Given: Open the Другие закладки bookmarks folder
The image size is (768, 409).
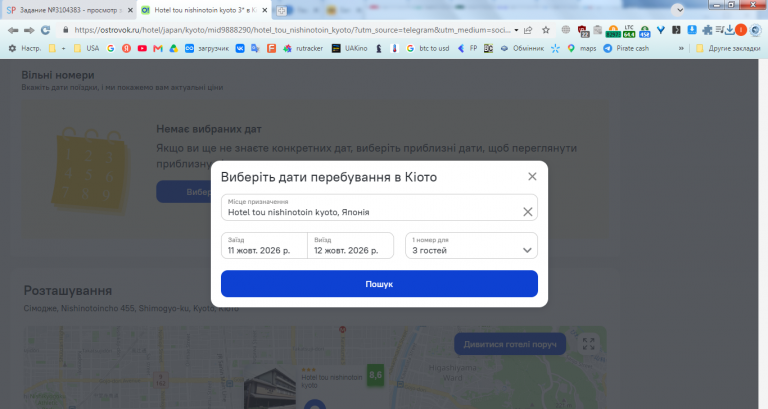Looking at the screenshot, I should tap(728, 48).
